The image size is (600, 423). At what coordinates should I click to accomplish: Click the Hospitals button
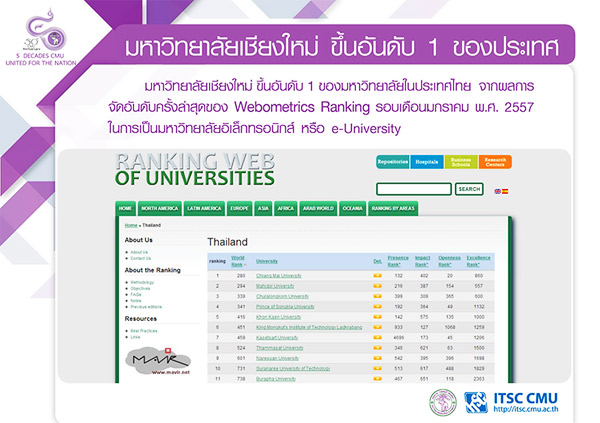pos(427,162)
